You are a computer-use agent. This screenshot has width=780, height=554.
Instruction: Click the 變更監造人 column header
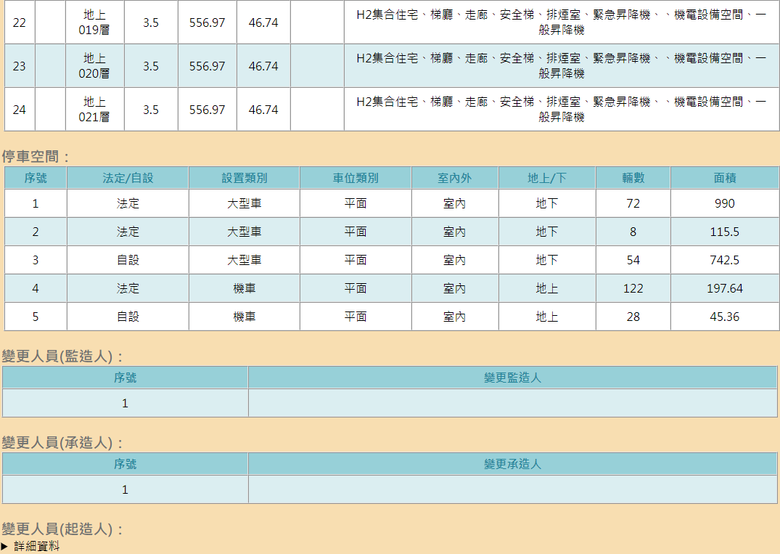pos(512,378)
